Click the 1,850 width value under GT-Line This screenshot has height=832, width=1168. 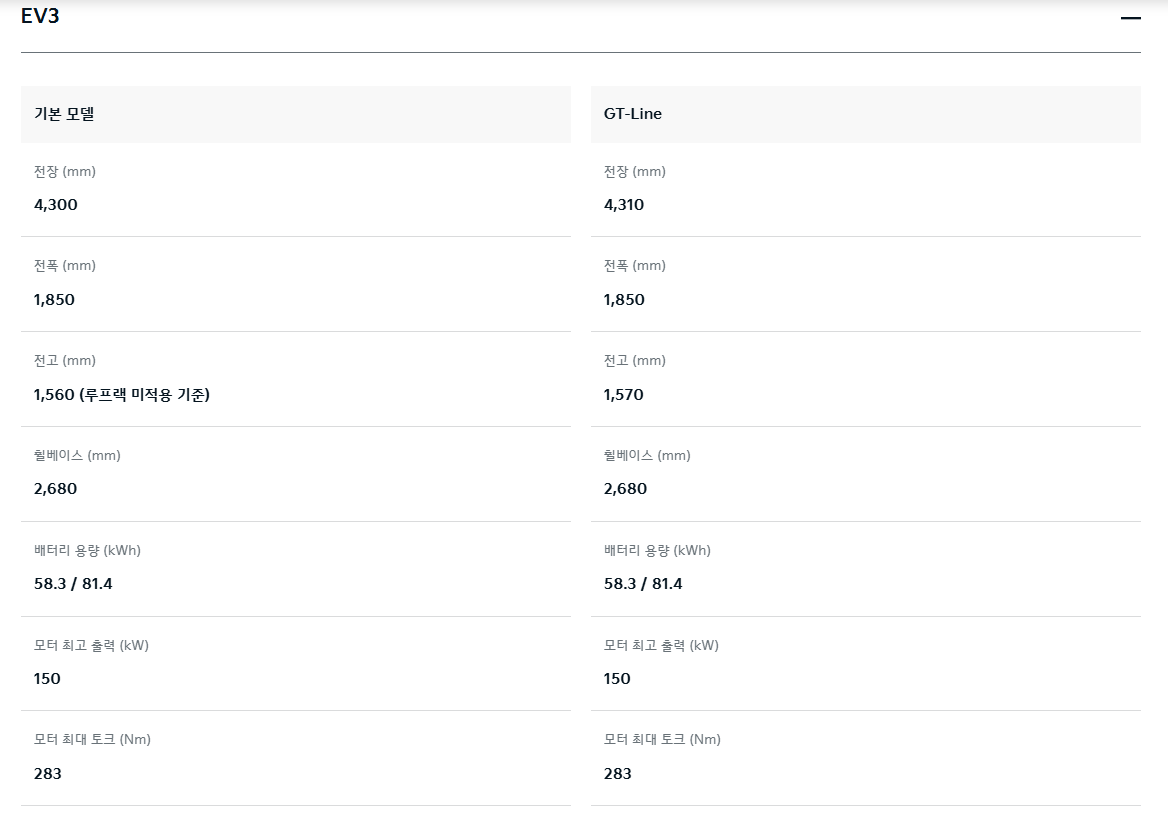click(624, 299)
